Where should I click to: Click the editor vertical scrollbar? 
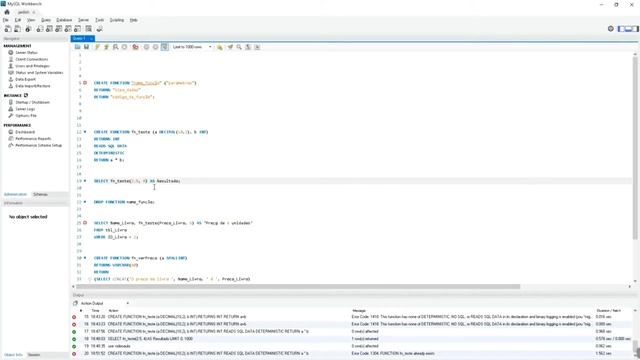point(635,148)
